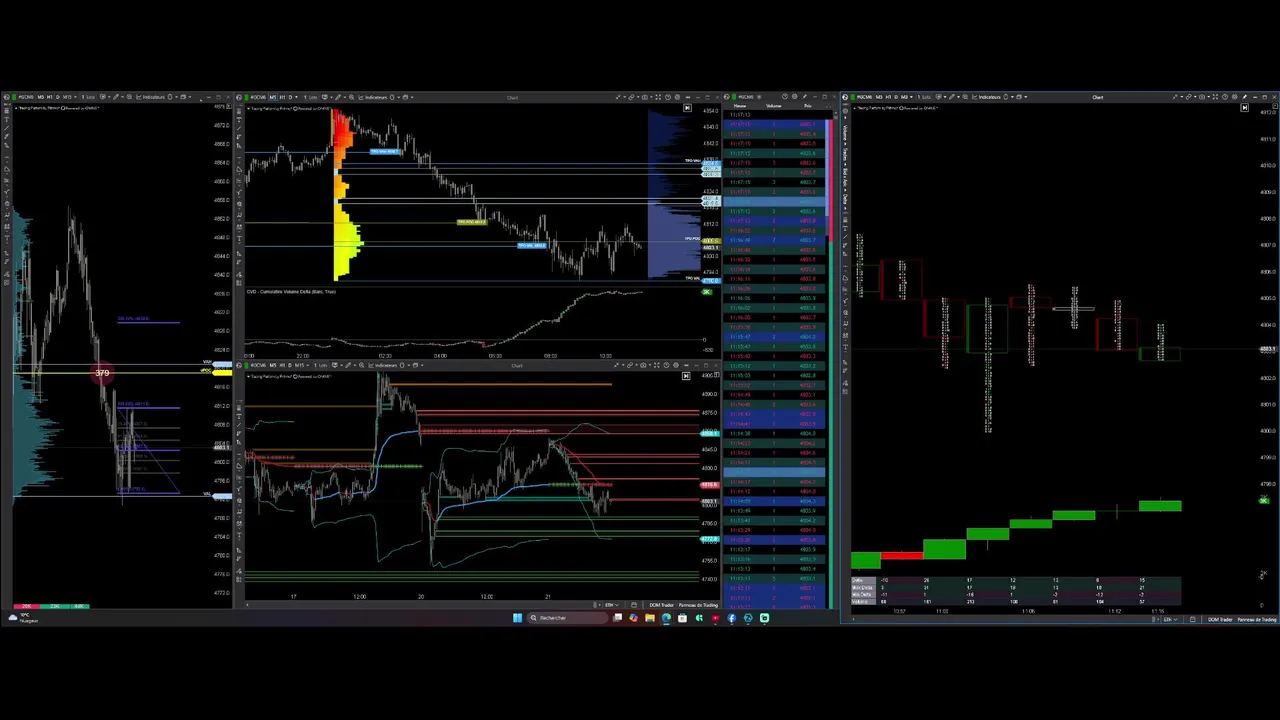
Task: Click the 1 Lots field in left chart
Action: coord(88,97)
